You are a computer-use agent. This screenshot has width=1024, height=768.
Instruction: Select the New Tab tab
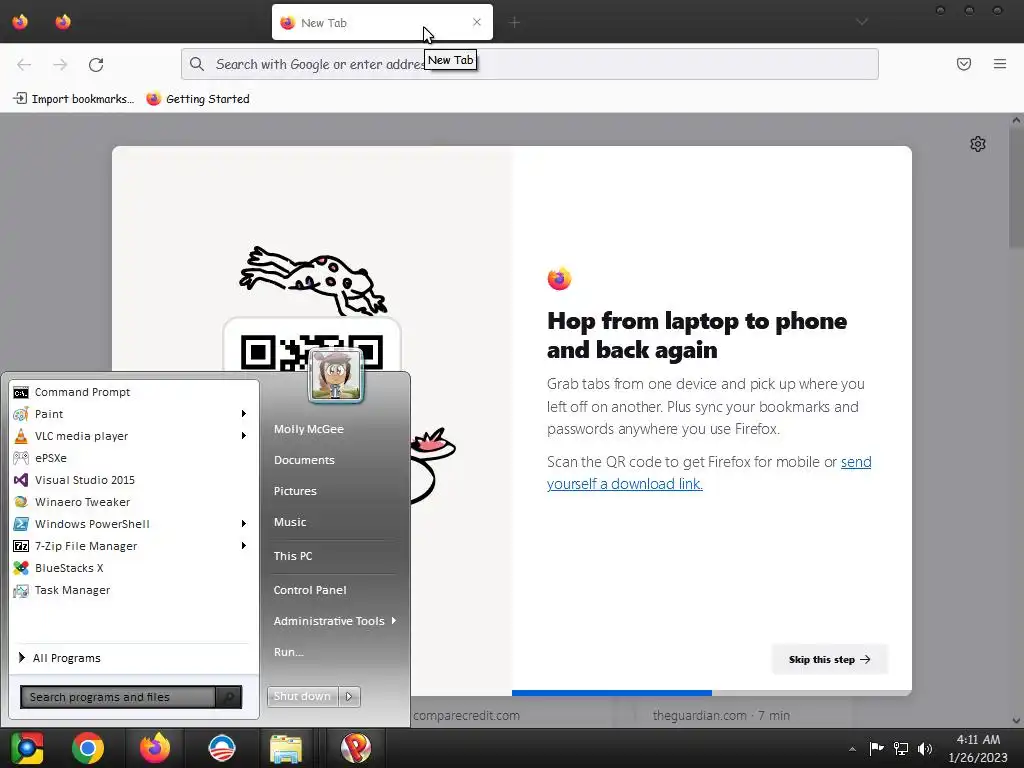pos(382,22)
